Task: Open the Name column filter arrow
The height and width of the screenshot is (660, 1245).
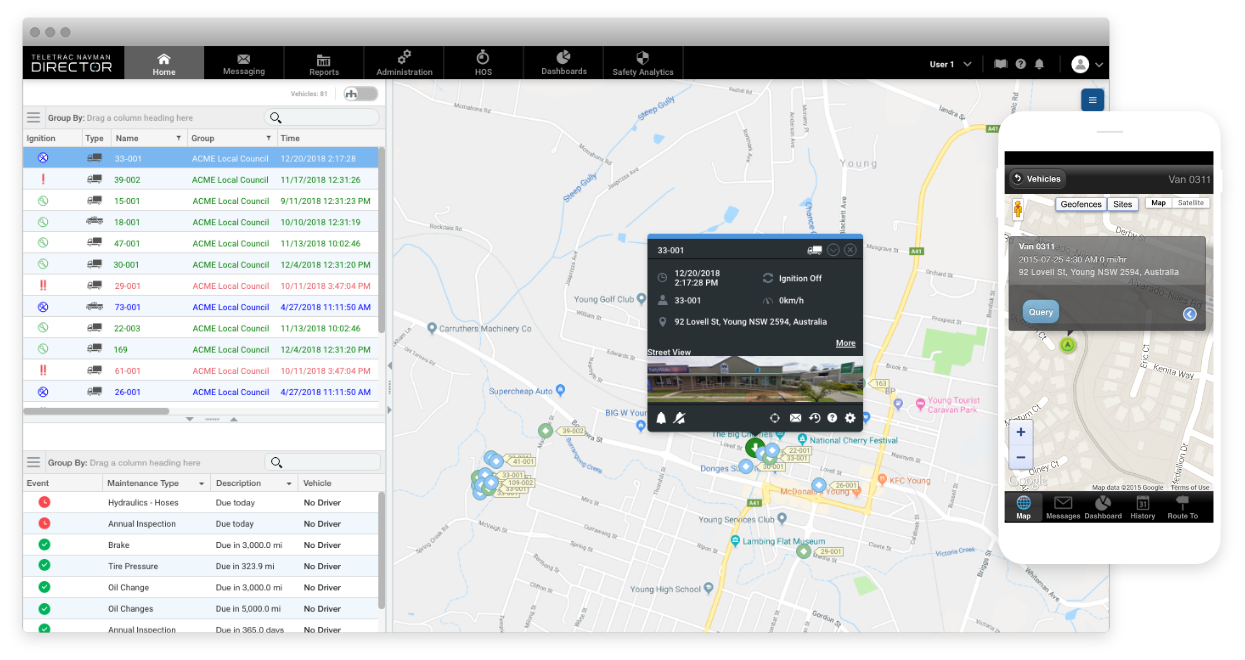Action: point(179,138)
